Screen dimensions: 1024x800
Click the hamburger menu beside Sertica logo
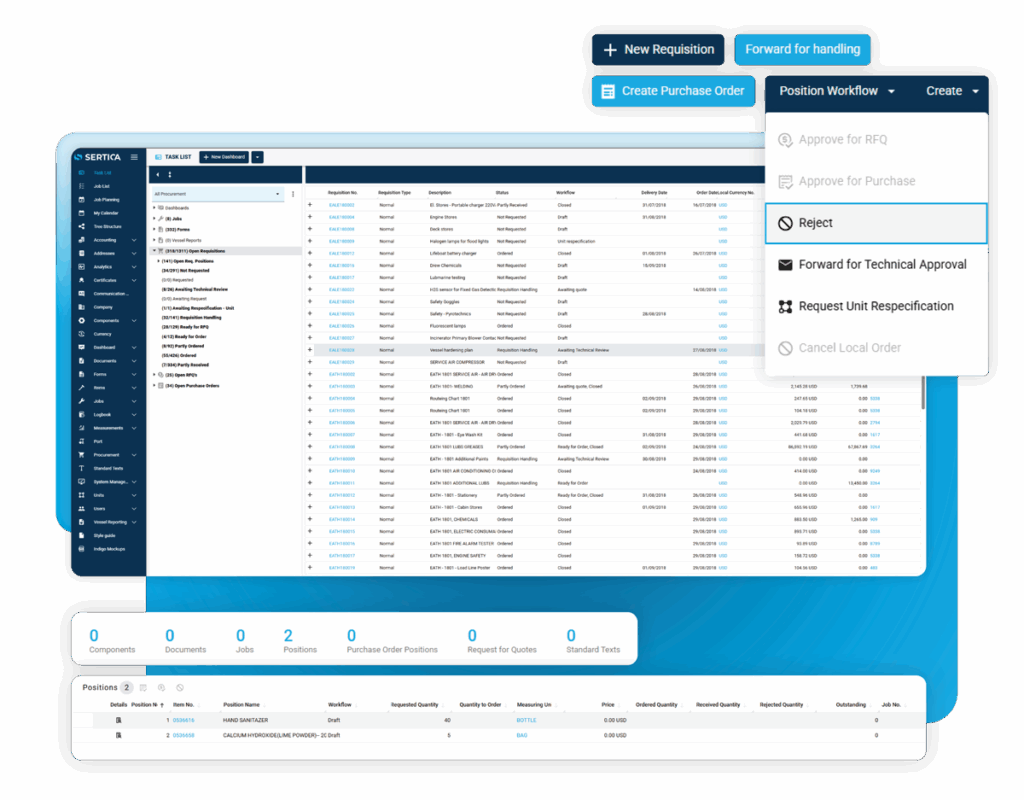[x=134, y=158]
